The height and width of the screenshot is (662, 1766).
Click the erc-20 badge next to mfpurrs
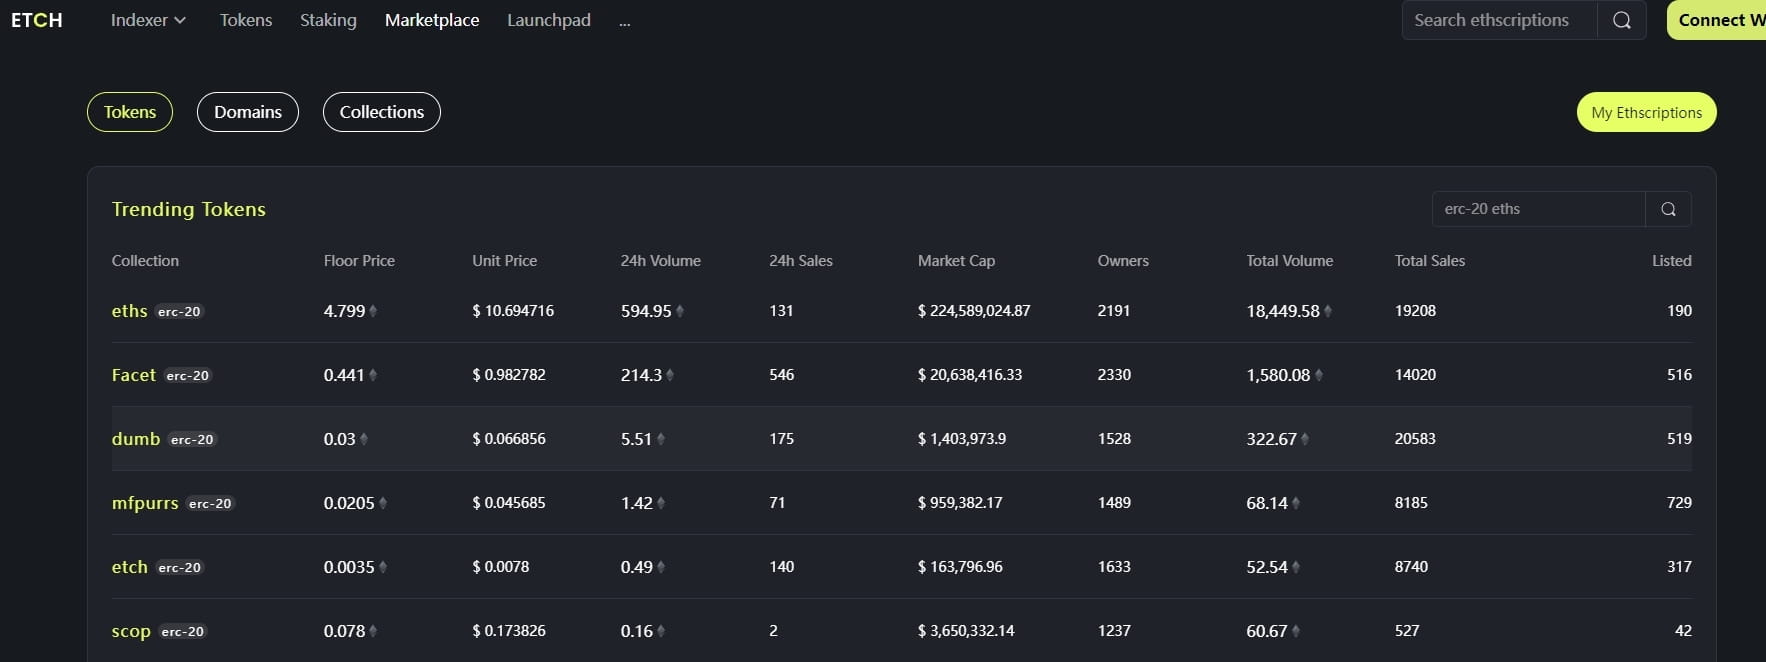pyautogui.click(x=210, y=504)
